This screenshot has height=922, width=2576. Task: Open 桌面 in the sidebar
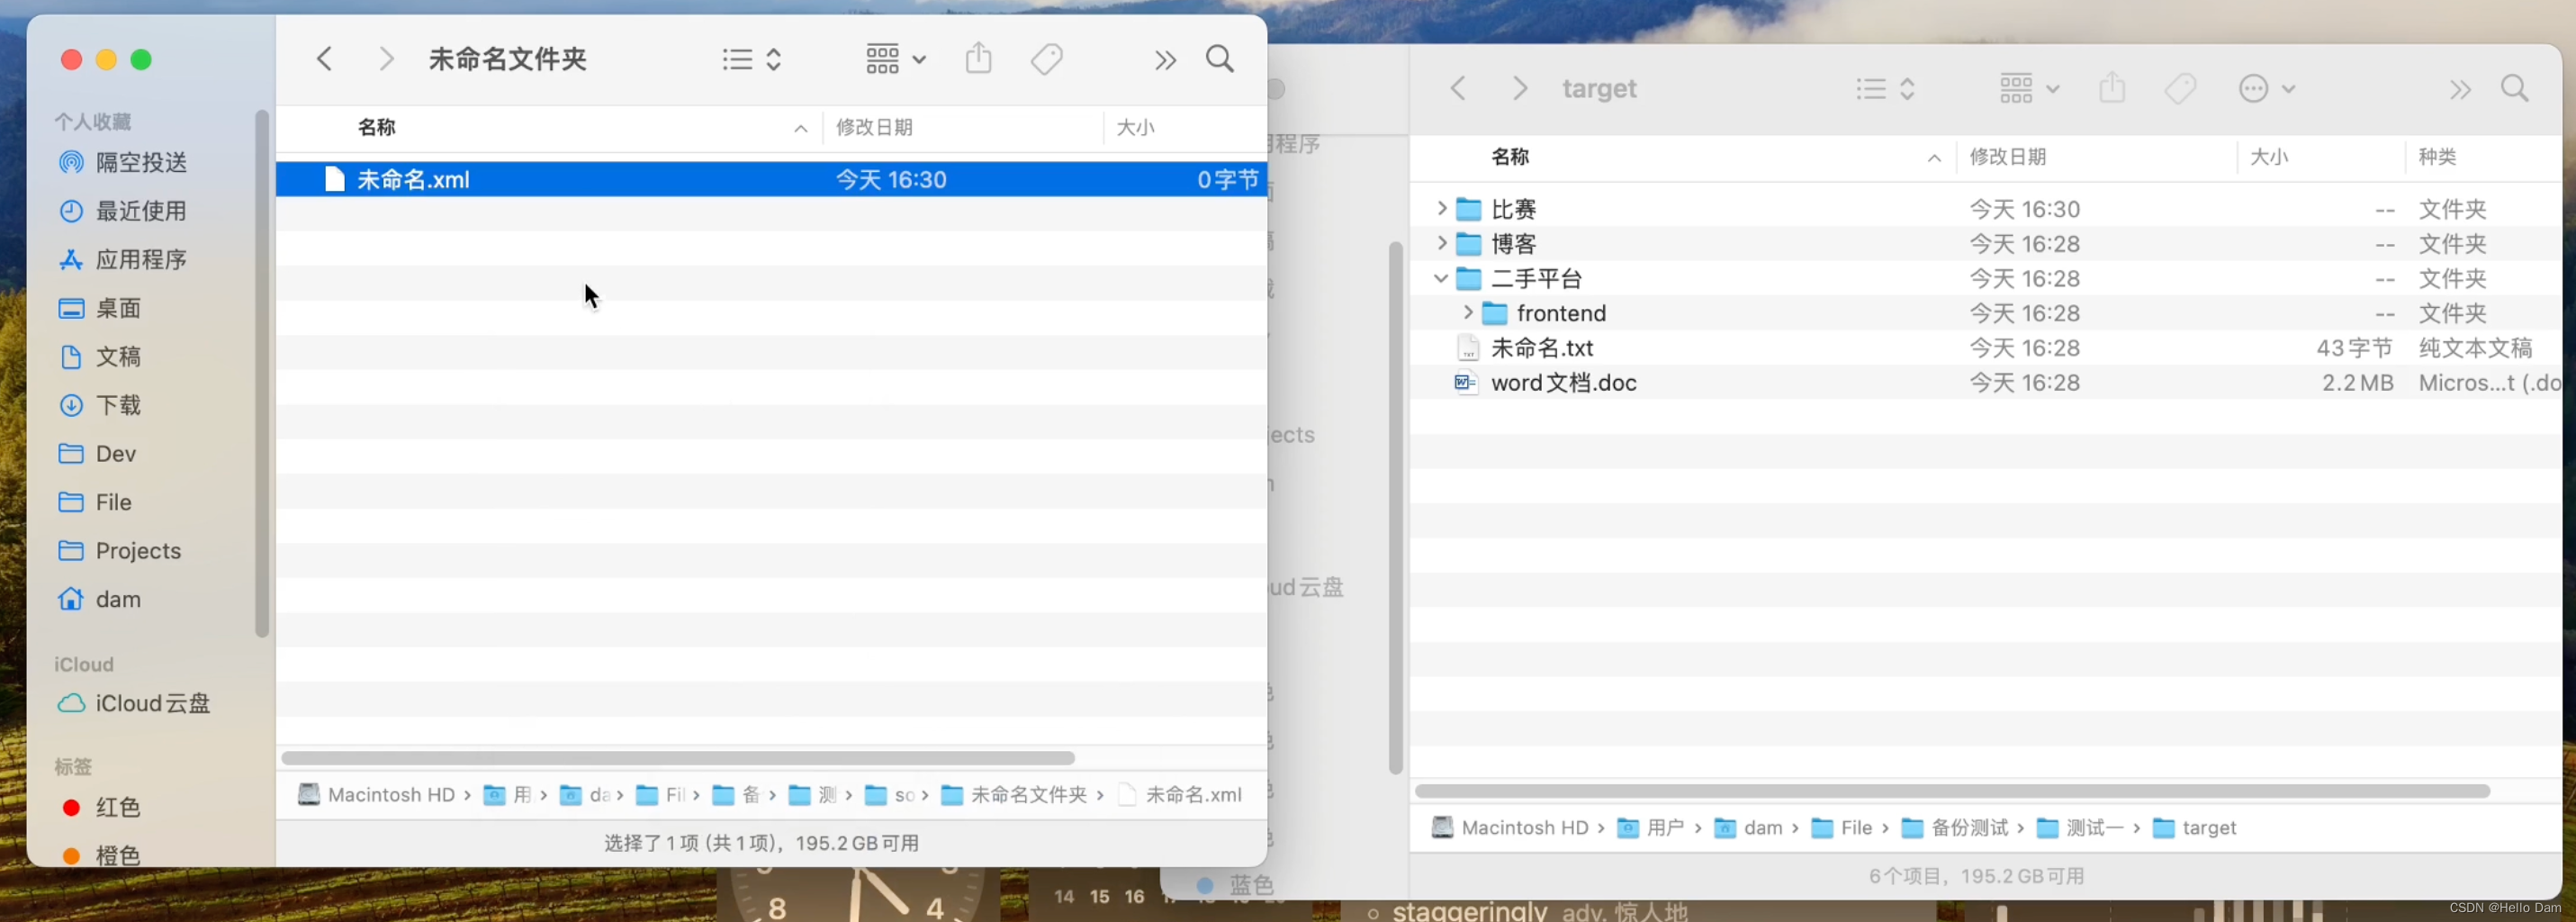119,308
